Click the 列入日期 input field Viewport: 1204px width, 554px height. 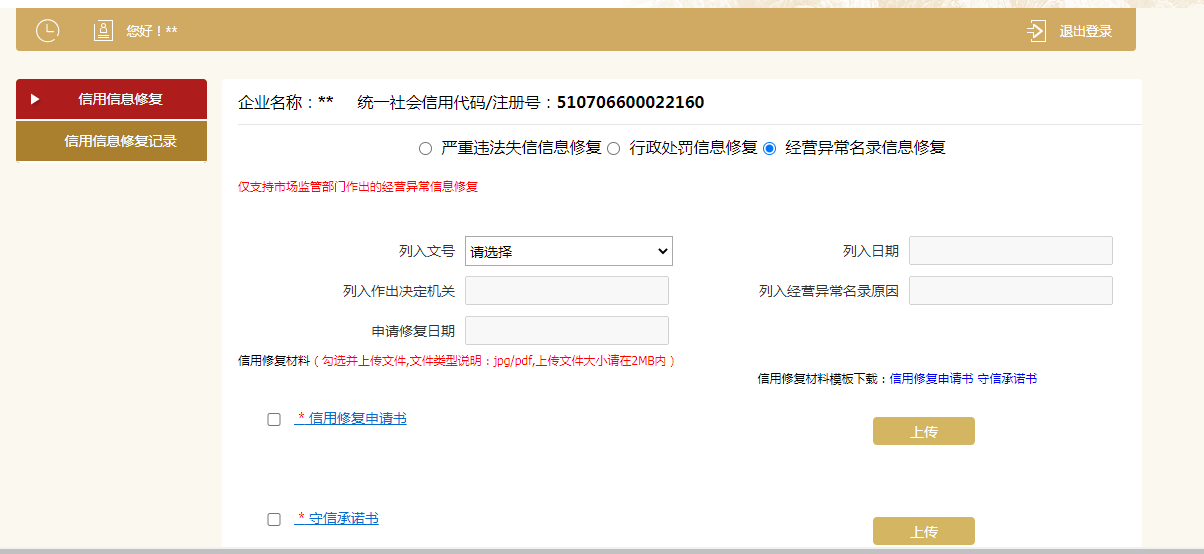(1010, 251)
